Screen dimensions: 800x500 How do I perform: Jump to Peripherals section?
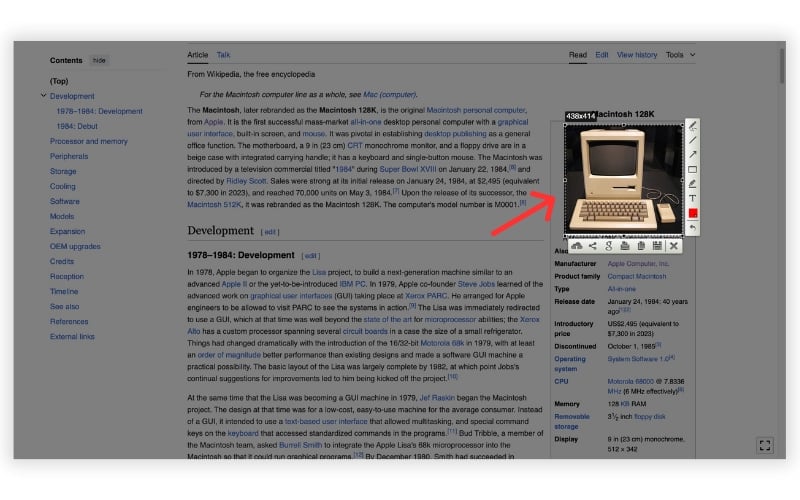[x=69, y=156]
